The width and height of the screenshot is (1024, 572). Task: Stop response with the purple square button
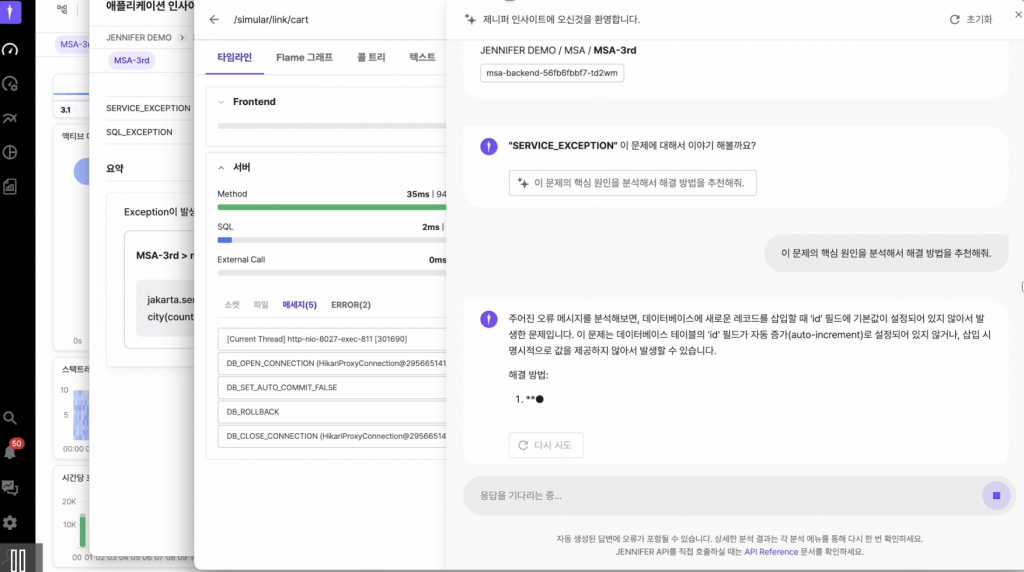[995, 495]
